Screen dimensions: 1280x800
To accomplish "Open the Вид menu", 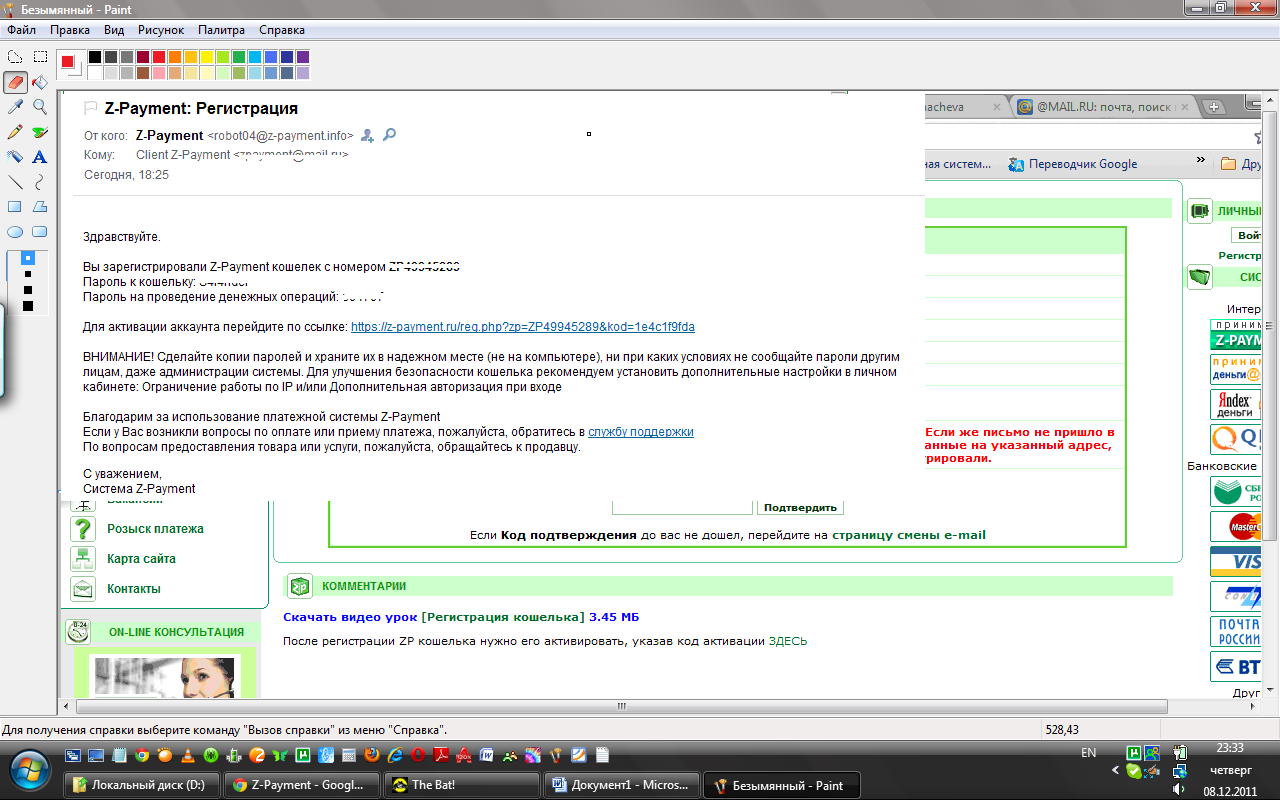I will [114, 30].
